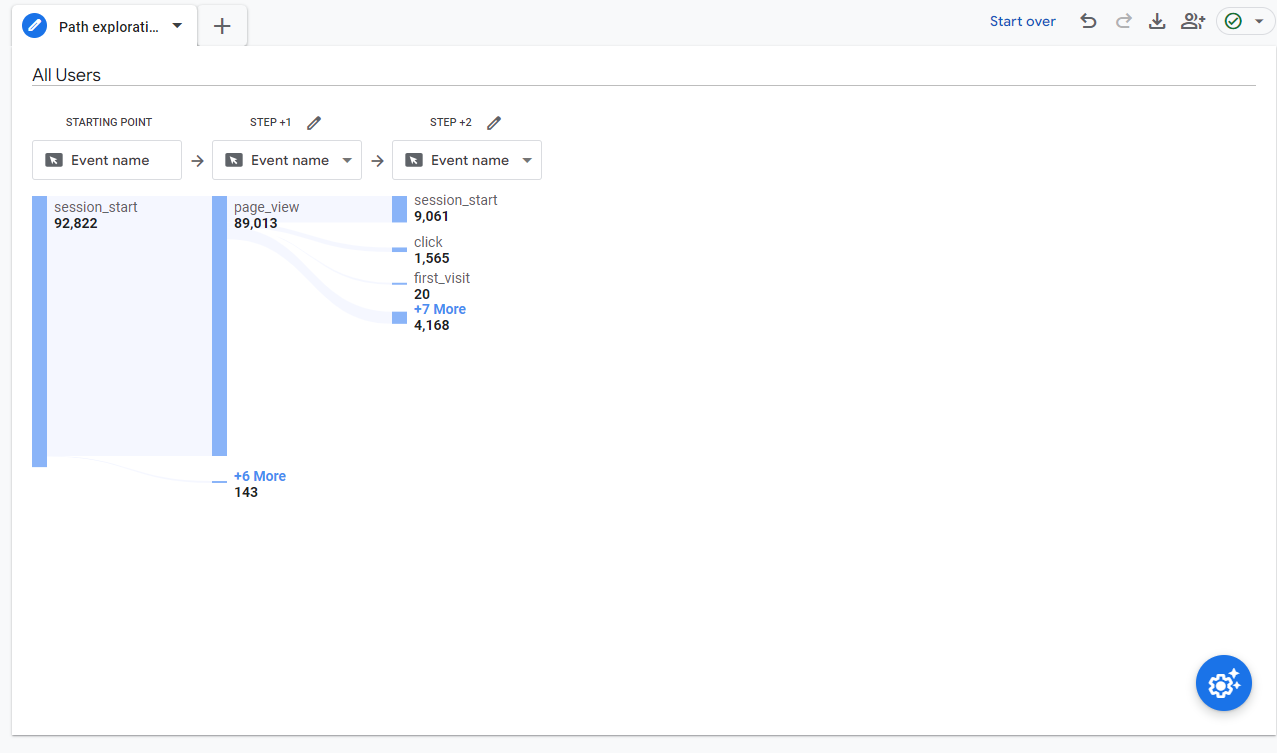Add a new tab with plus
1277x753 pixels.
tap(222, 26)
